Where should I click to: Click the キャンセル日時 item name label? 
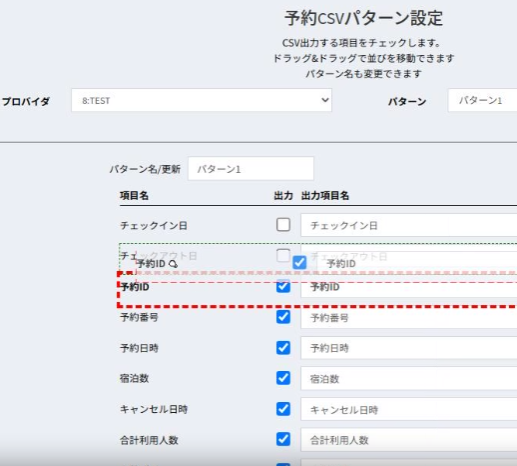coord(154,409)
